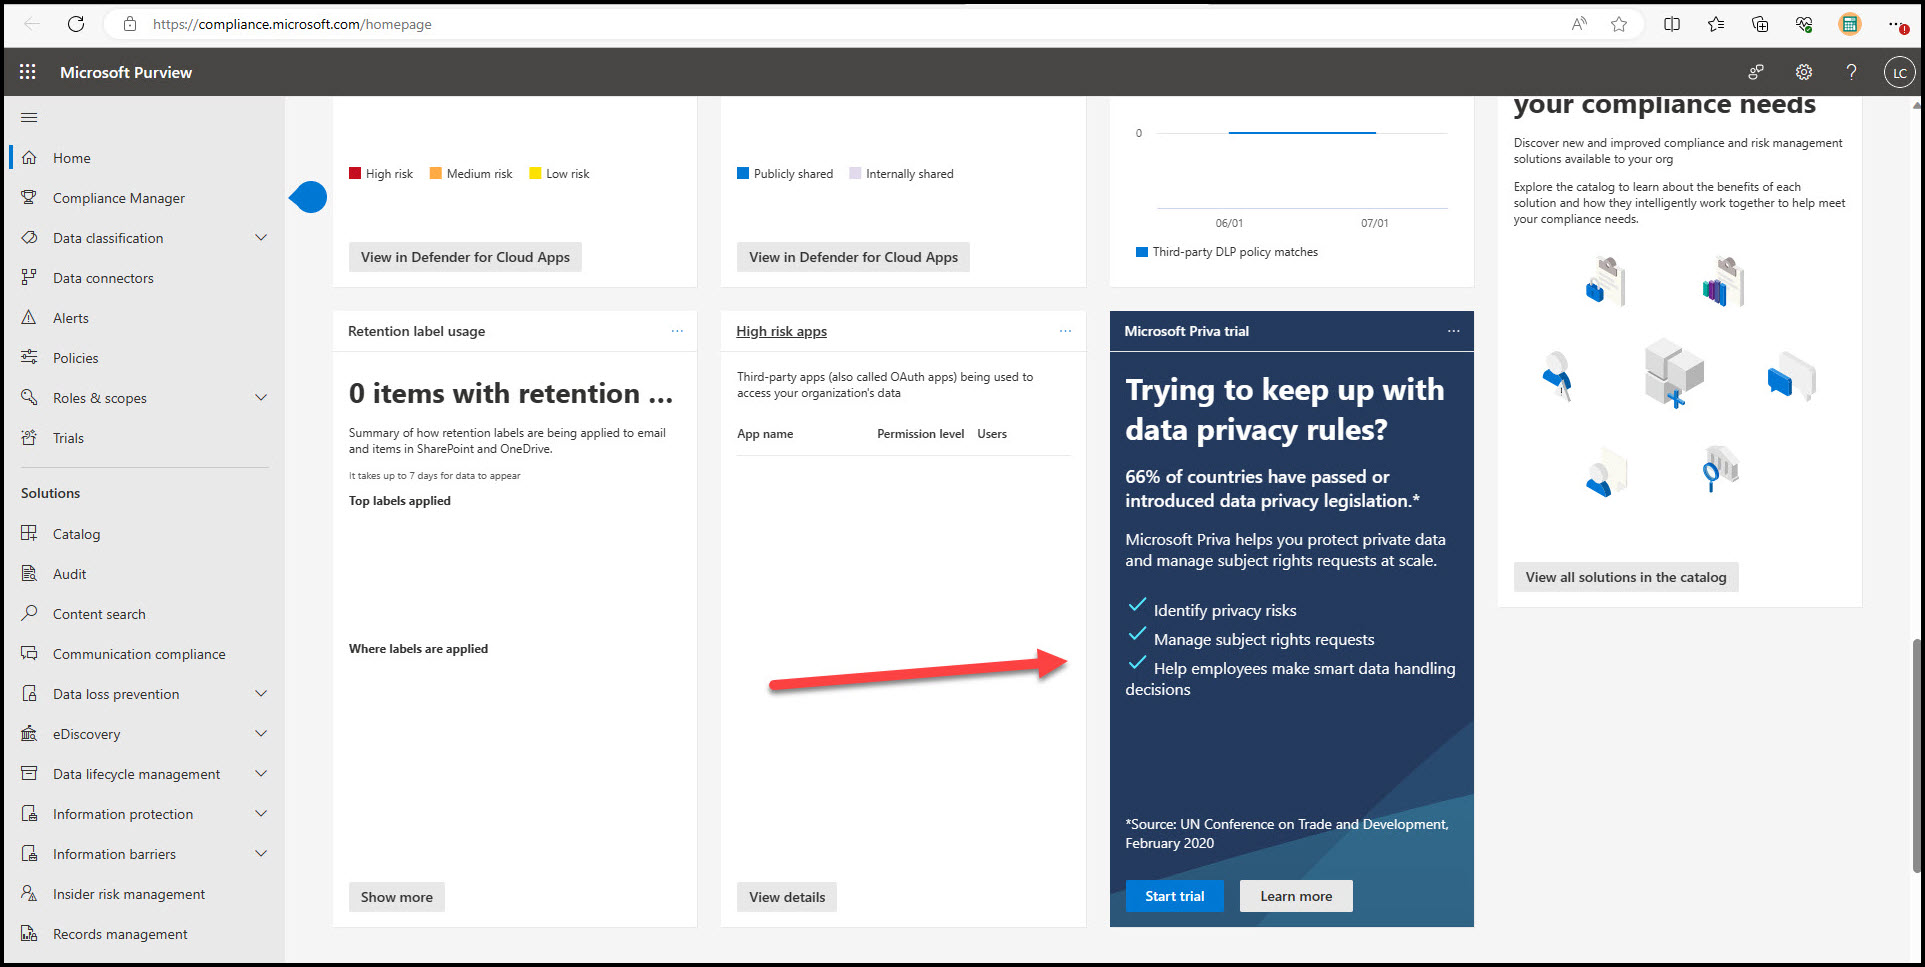
Task: Go to Content search page
Action: pyautogui.click(x=99, y=614)
